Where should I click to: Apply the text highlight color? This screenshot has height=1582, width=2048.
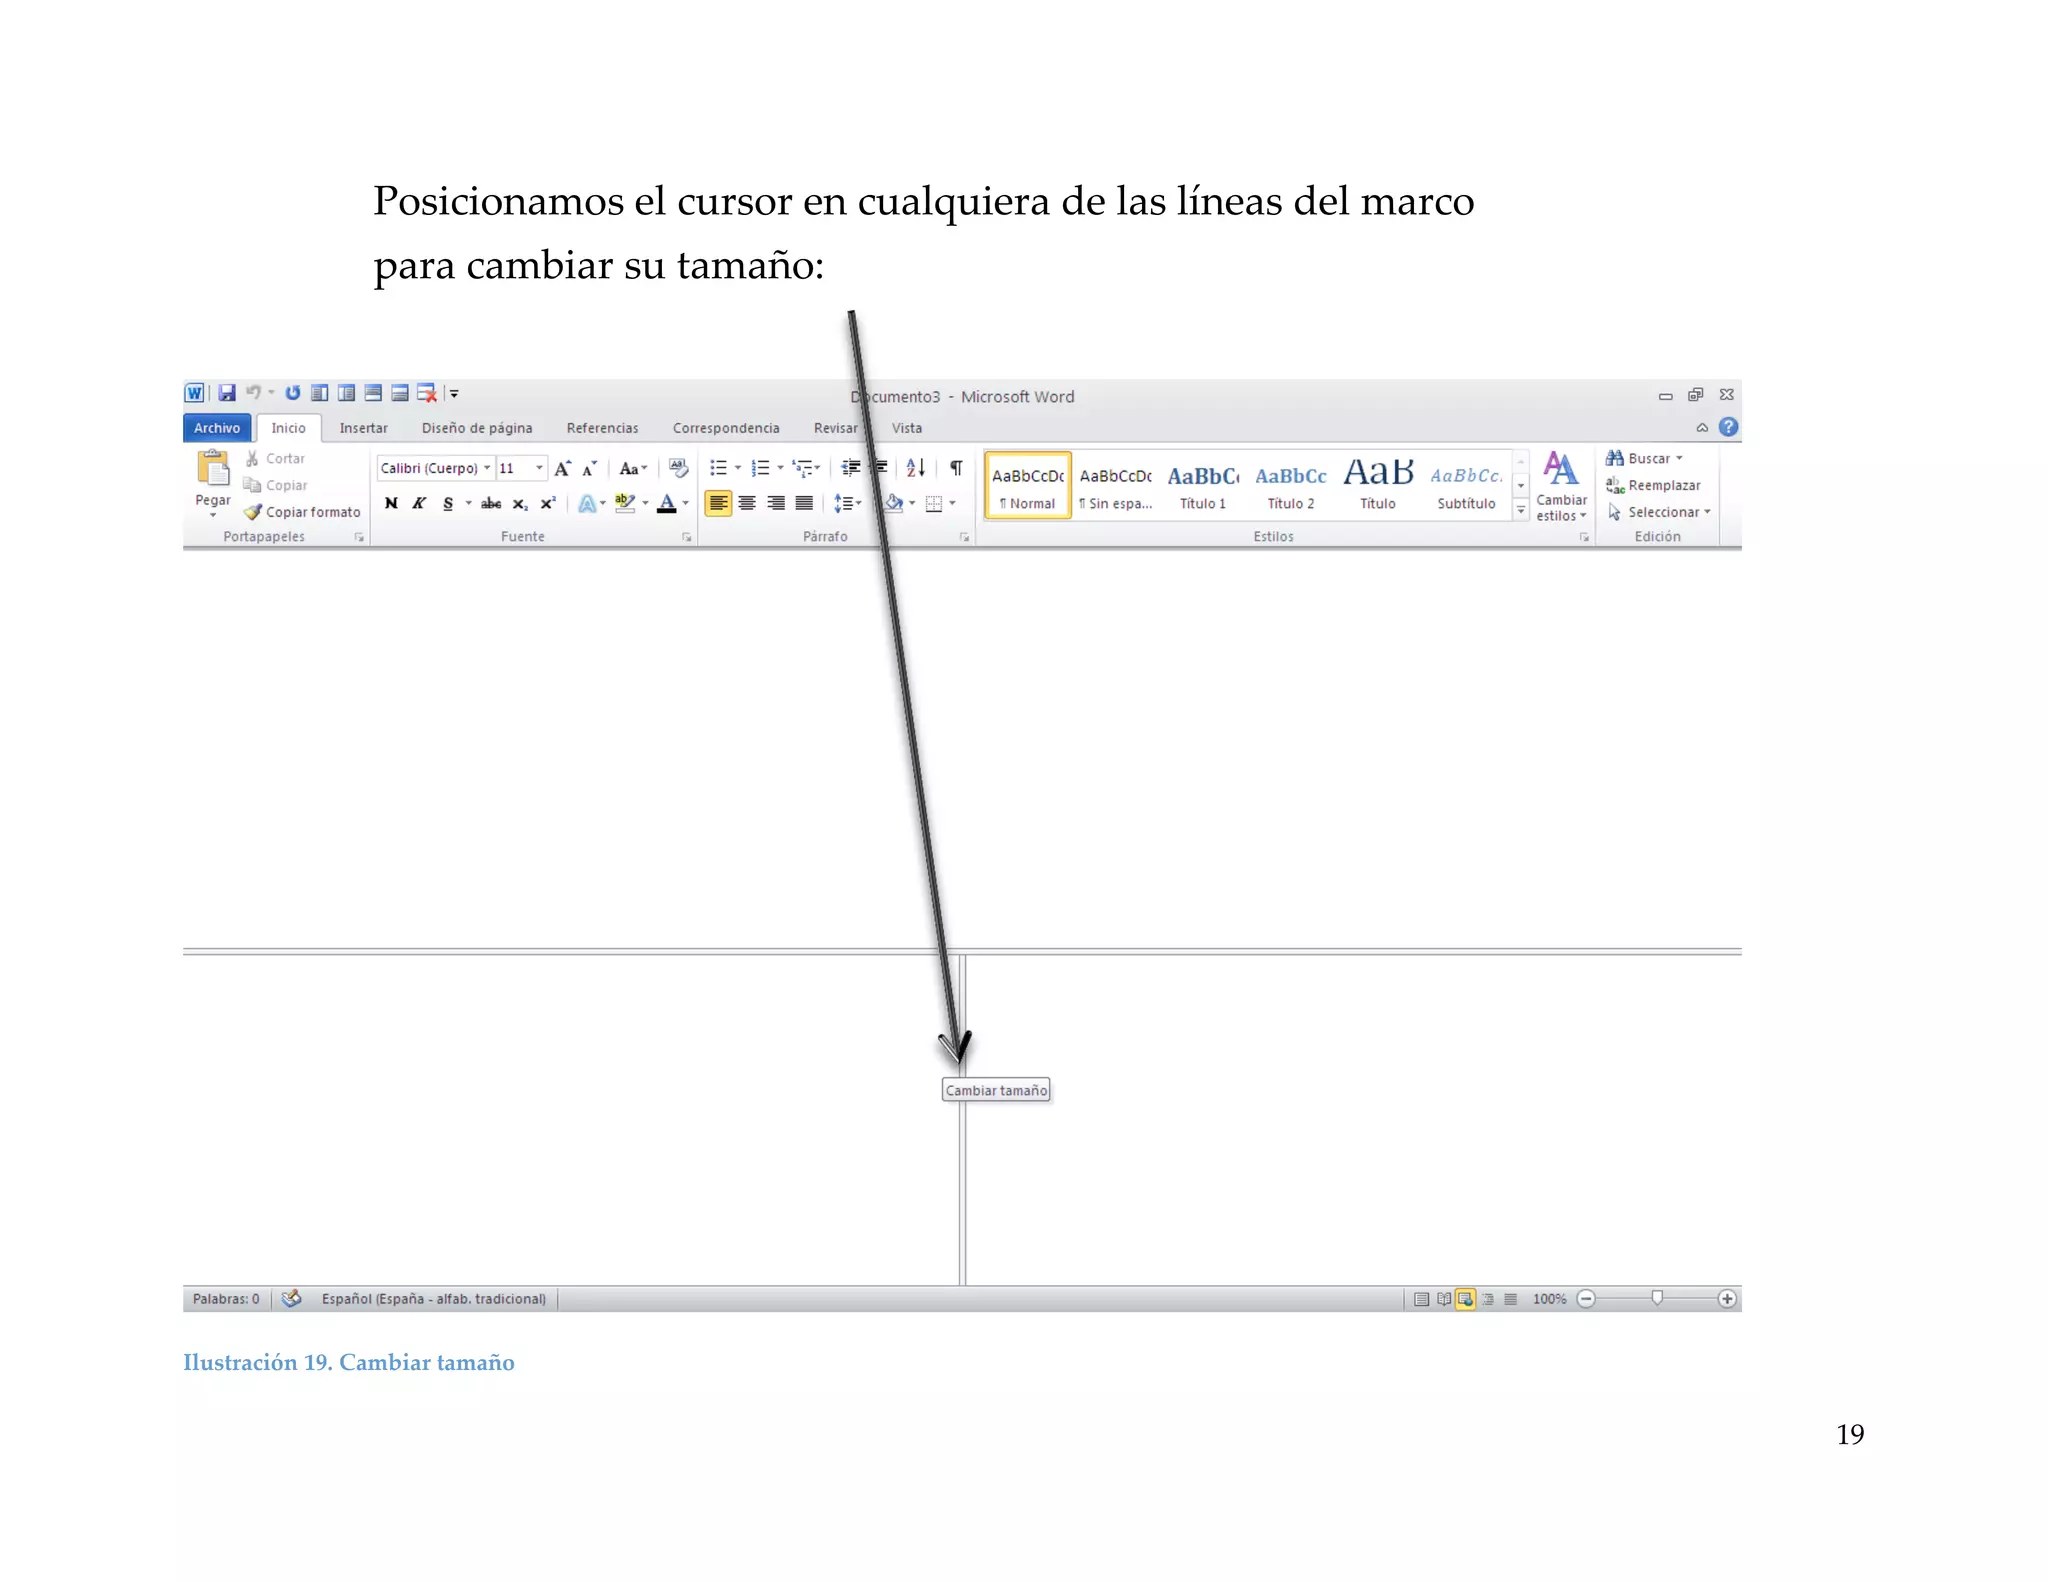625,504
